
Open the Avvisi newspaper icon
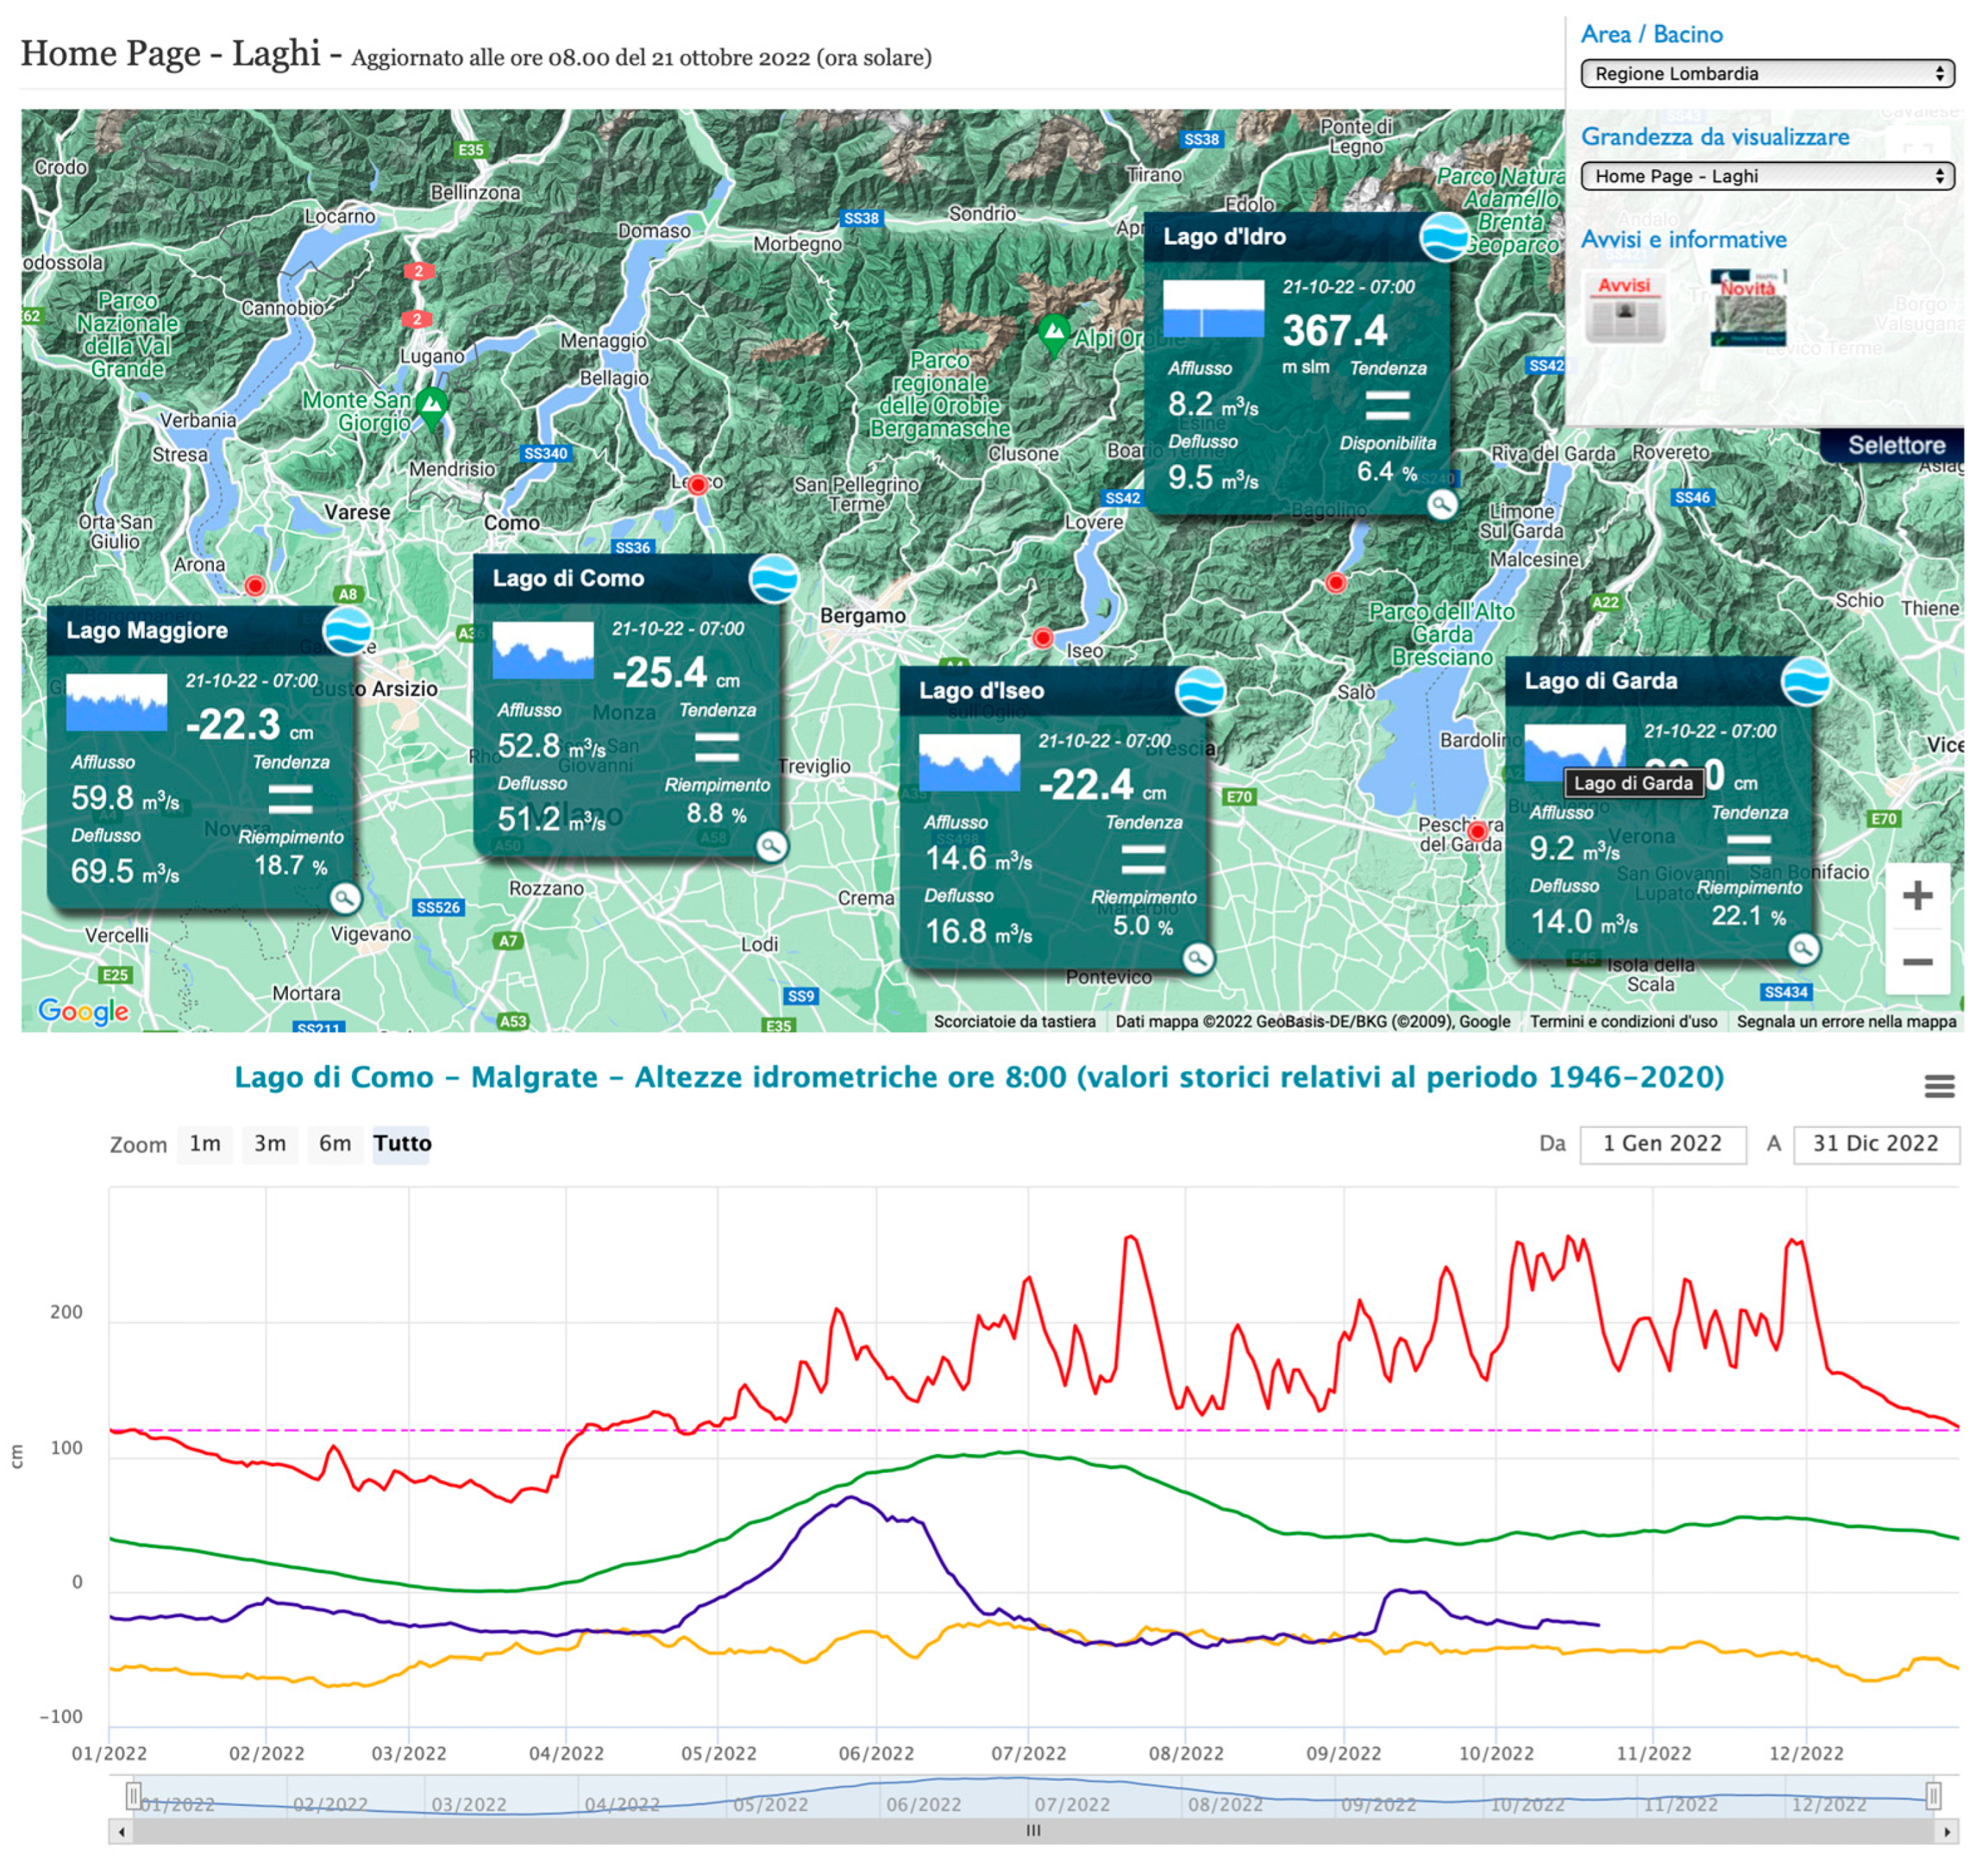pyautogui.click(x=1625, y=307)
